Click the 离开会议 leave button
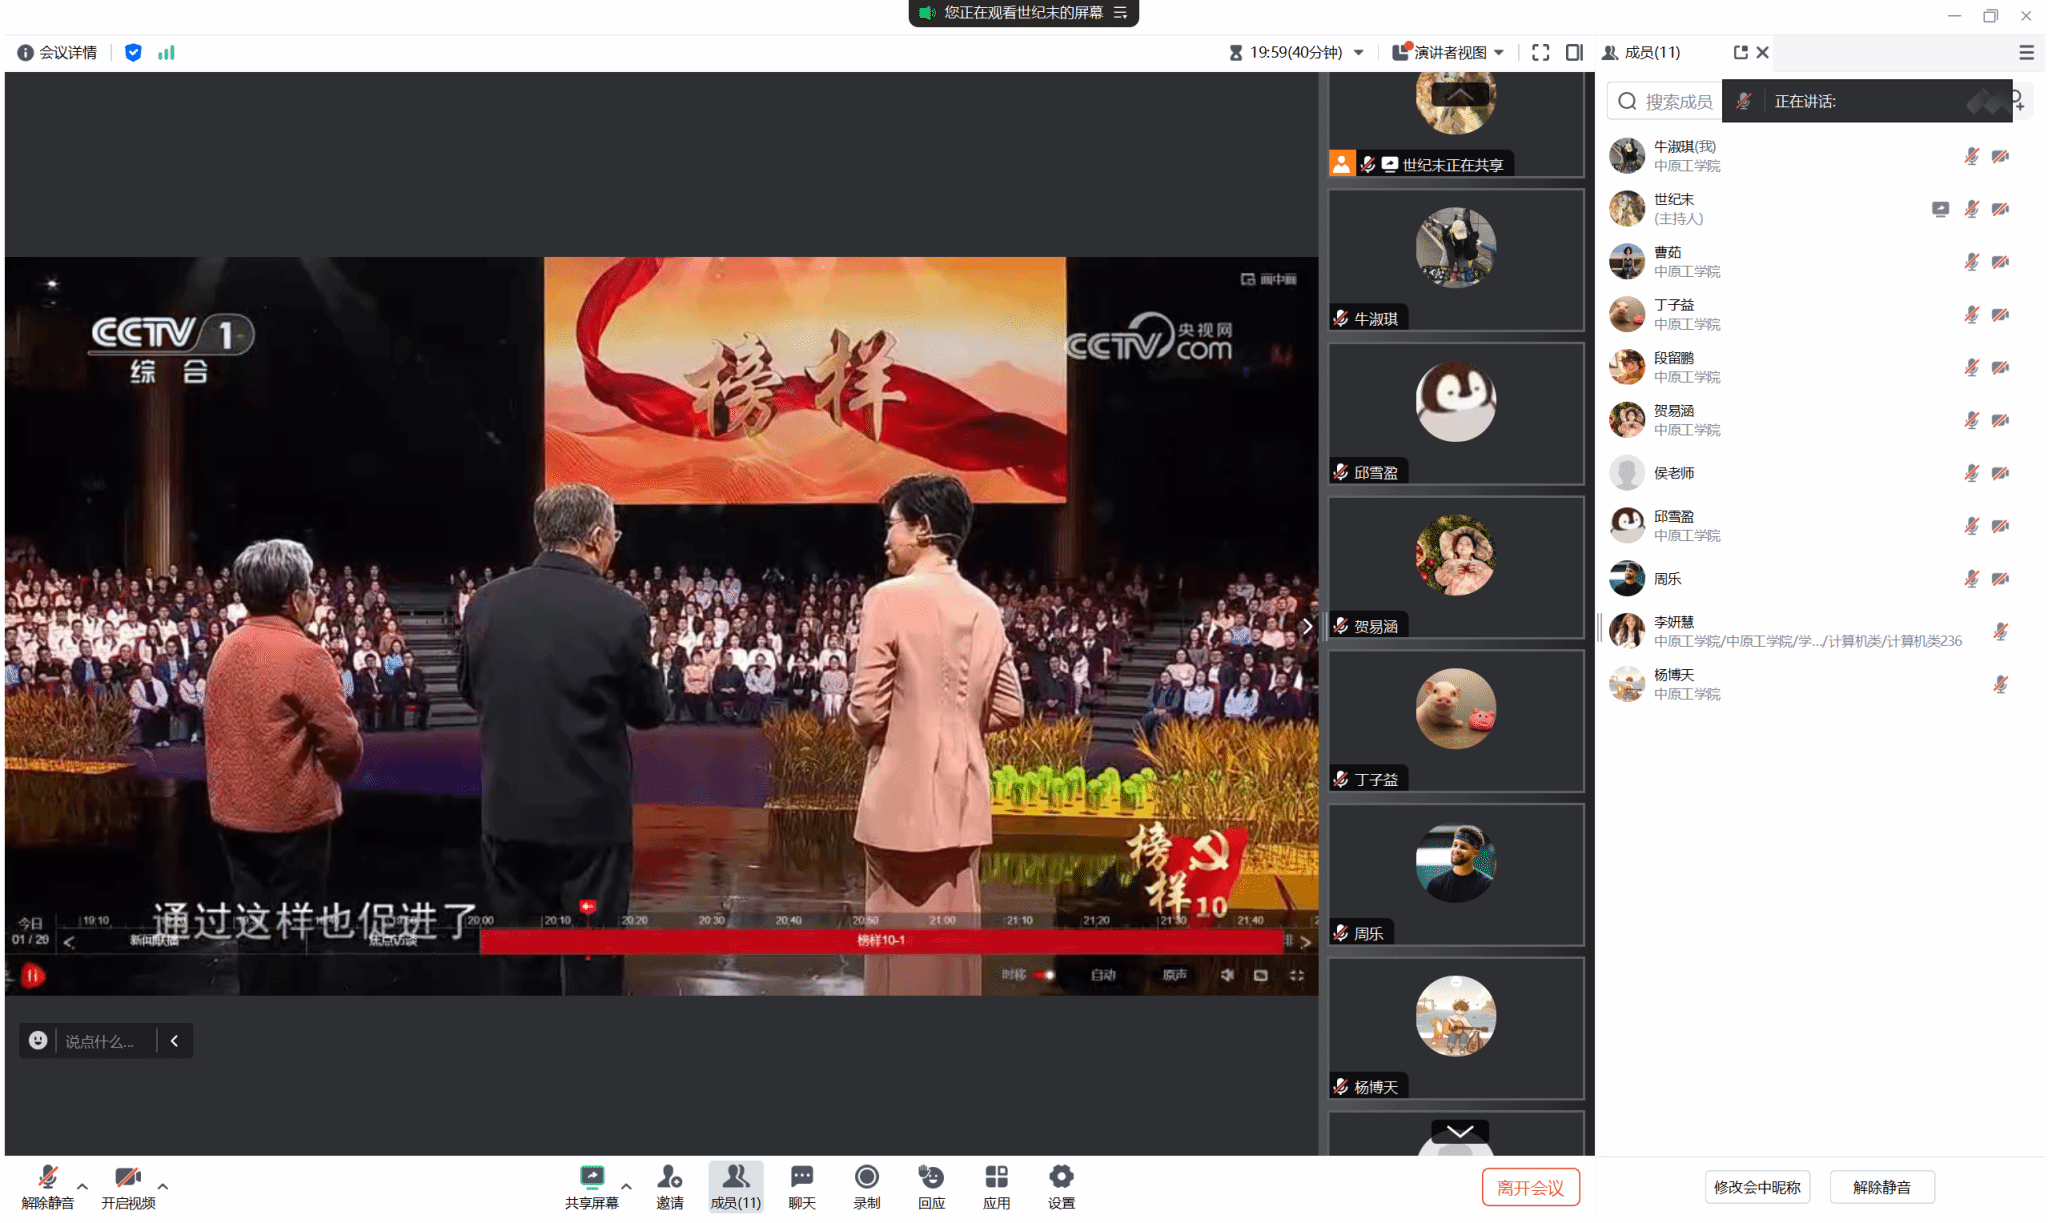 pyautogui.click(x=1529, y=1187)
